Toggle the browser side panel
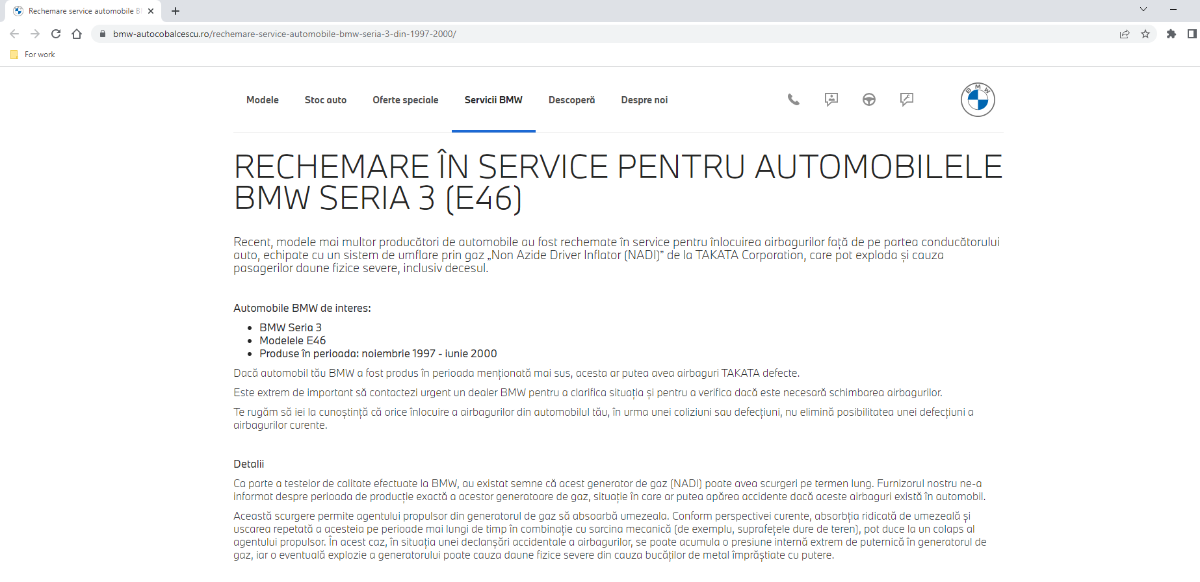 pos(1190,33)
